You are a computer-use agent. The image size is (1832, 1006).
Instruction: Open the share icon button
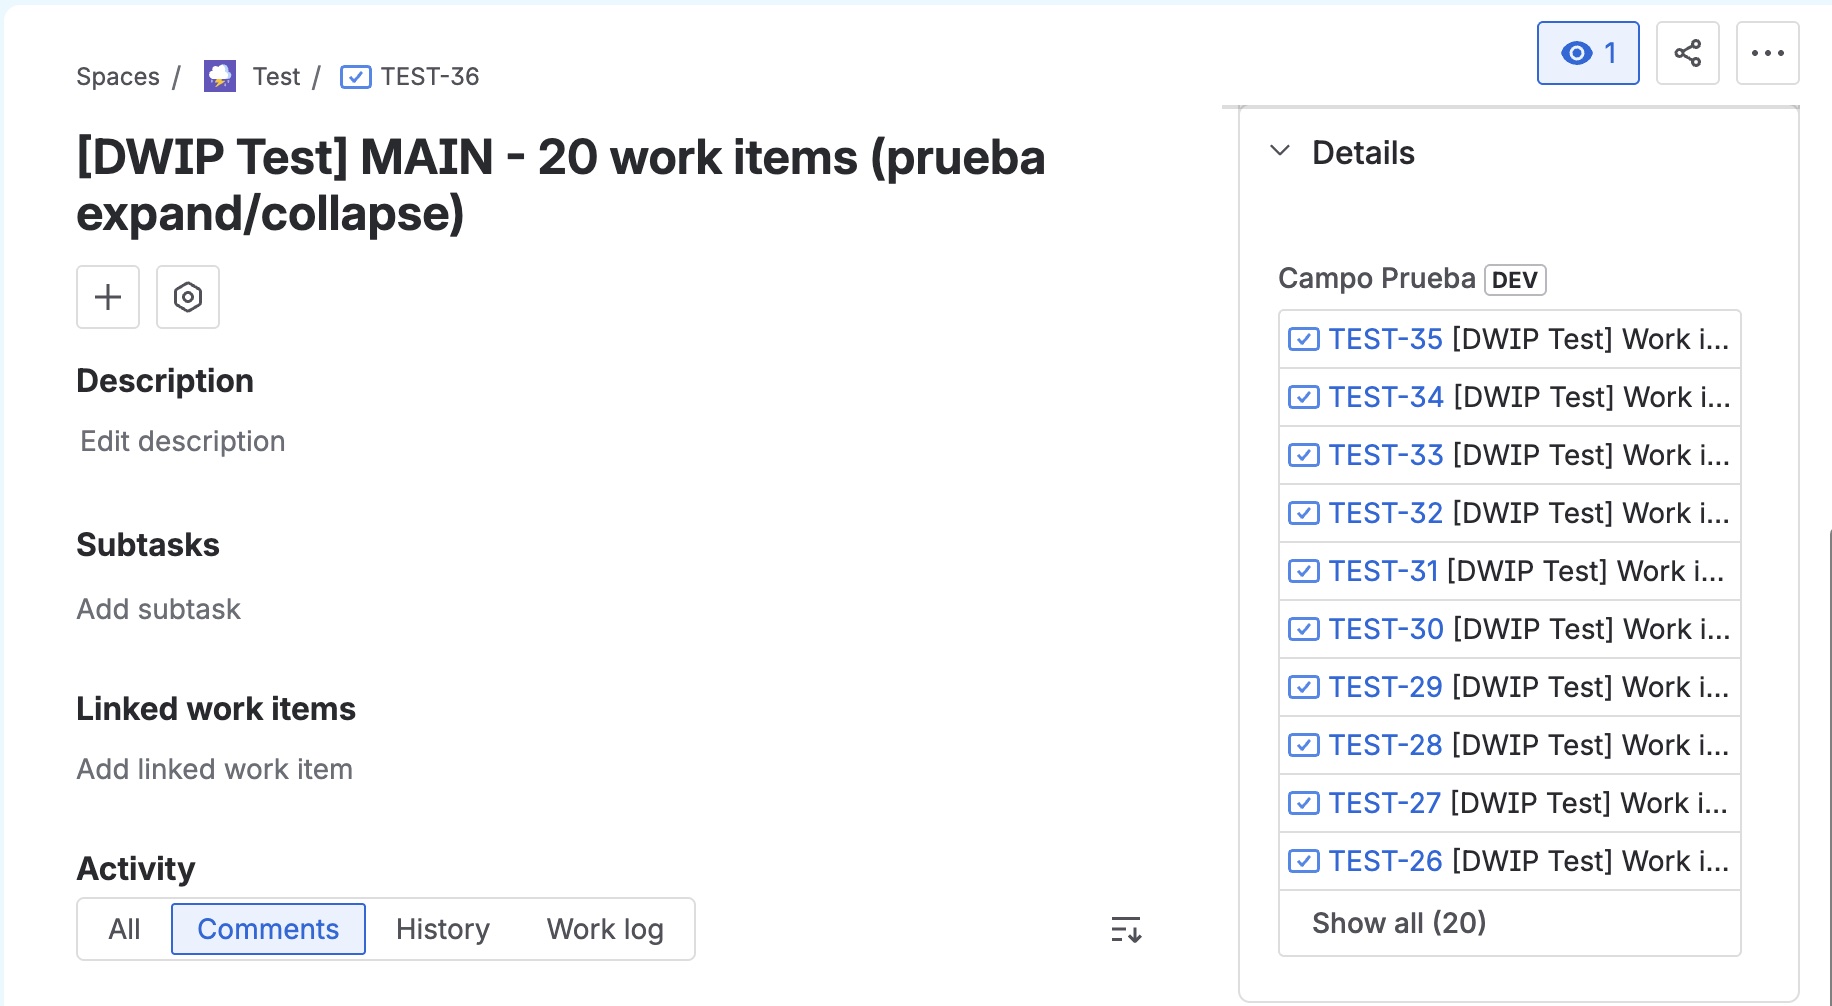click(1688, 53)
